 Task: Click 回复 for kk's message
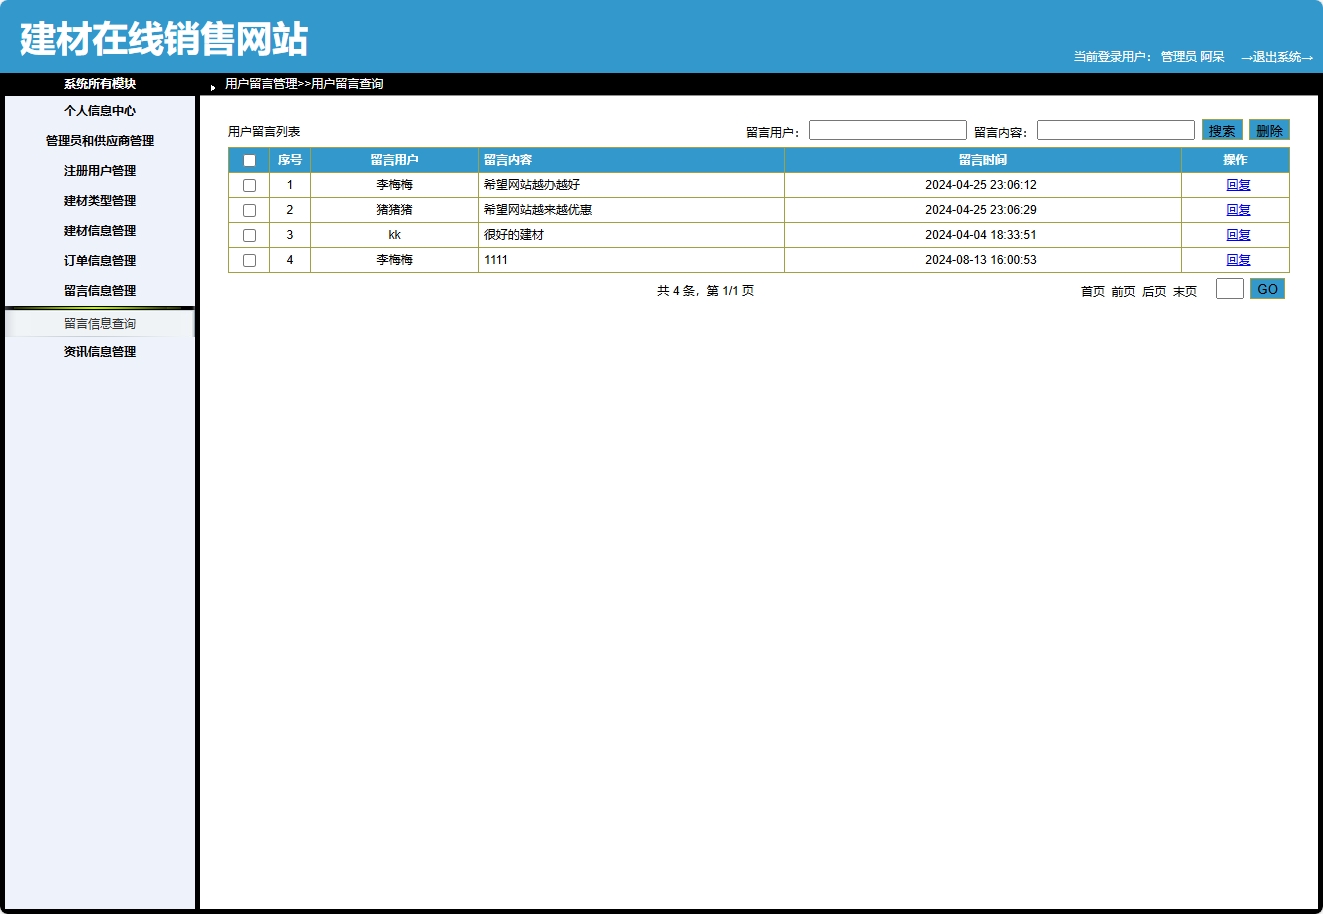tap(1238, 235)
